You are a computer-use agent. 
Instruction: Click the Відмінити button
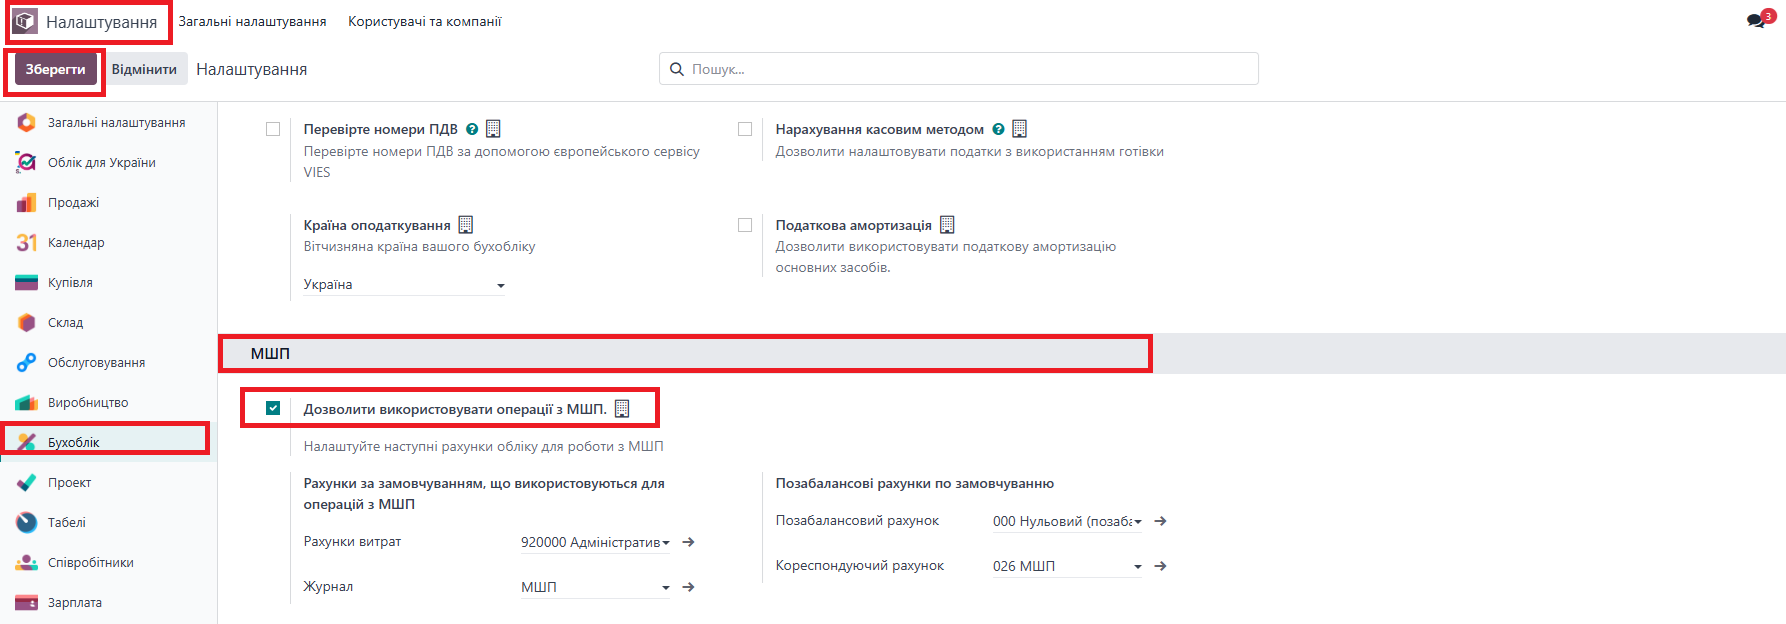pos(144,69)
